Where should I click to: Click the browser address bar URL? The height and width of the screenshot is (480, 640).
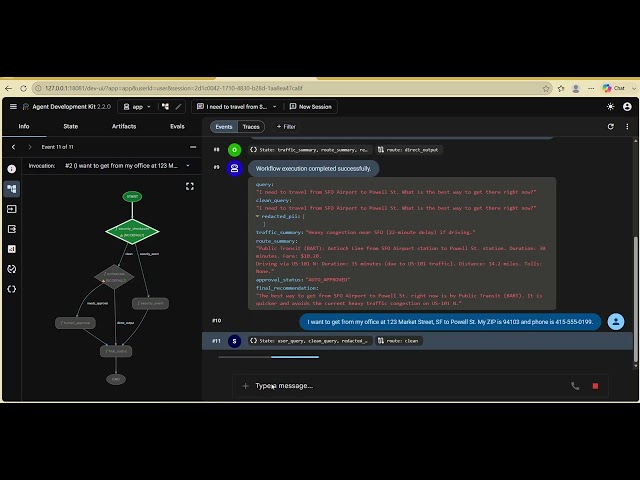(173, 88)
